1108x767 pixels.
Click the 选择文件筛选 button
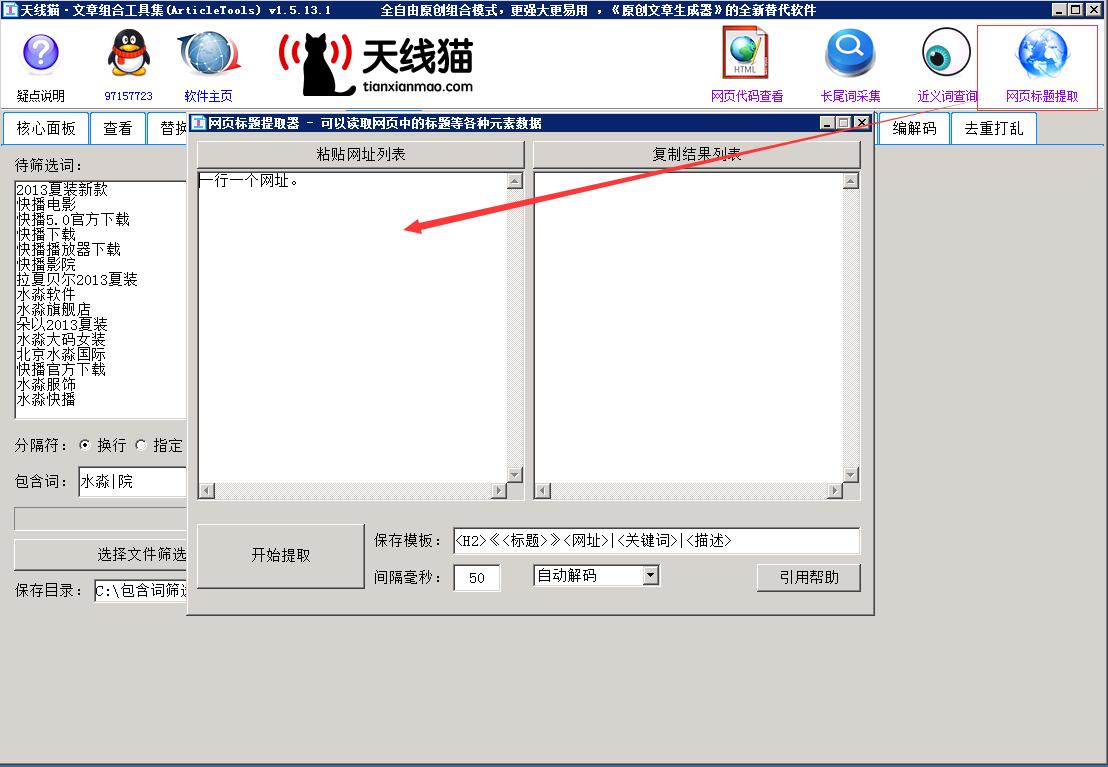coord(100,554)
